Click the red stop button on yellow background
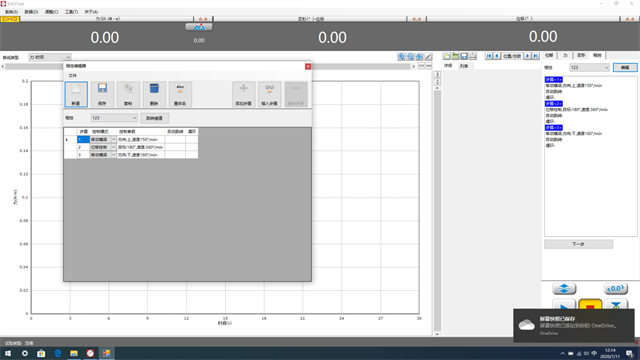The width and height of the screenshot is (640, 360). pyautogui.click(x=590, y=305)
